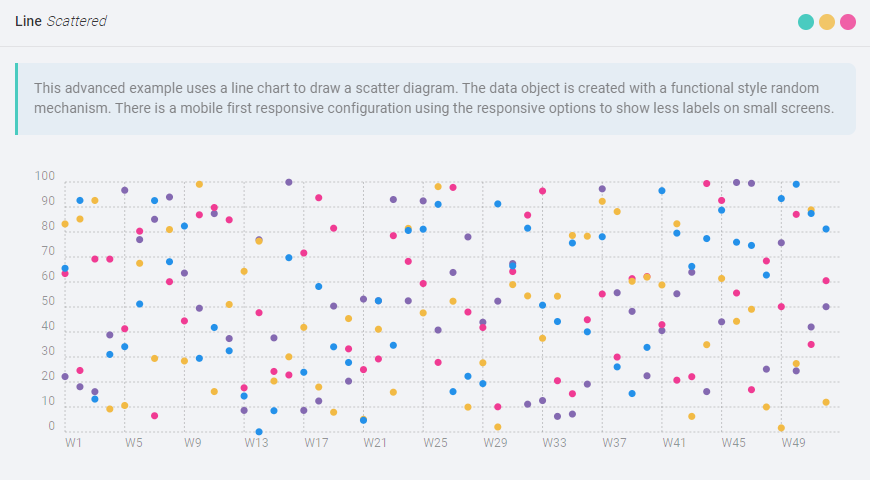Click the "Line Scattered" chart title
The image size is (870, 480).
click(x=61, y=21)
